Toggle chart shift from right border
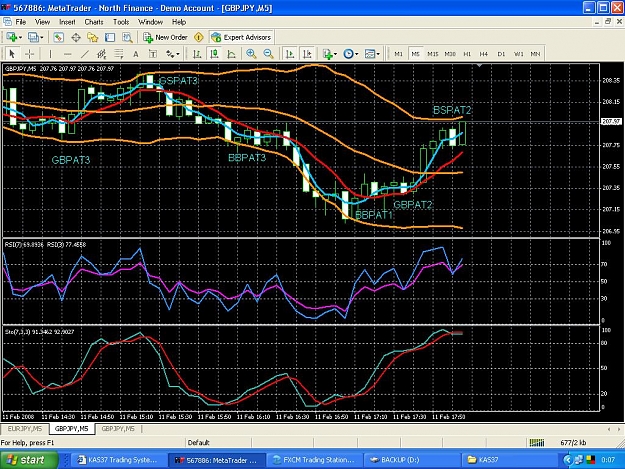Screen dimensions: 625x469 (x=307, y=54)
